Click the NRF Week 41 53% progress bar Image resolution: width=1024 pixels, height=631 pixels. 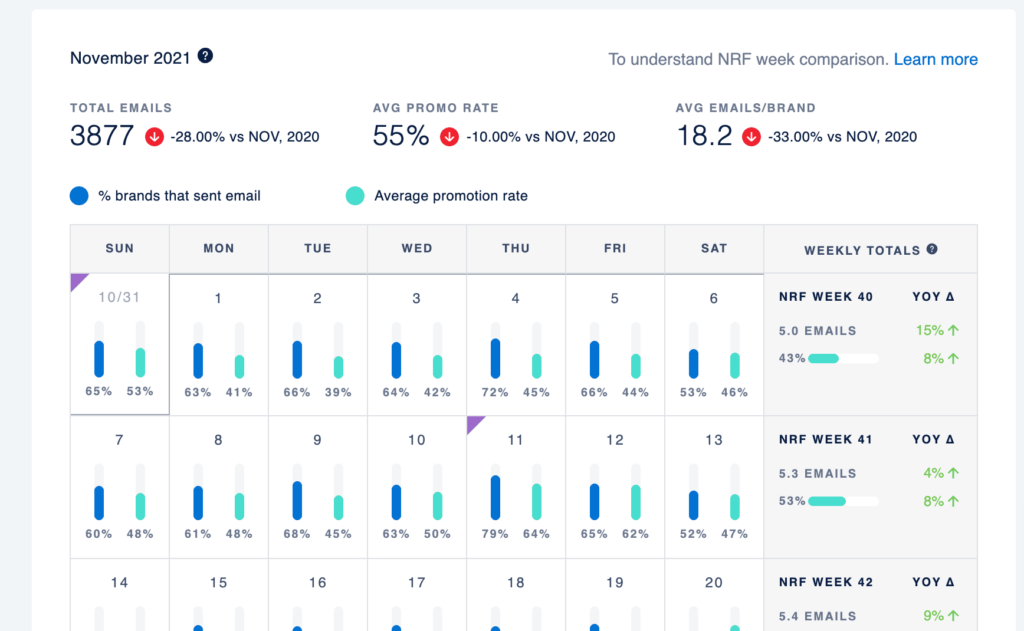point(843,501)
